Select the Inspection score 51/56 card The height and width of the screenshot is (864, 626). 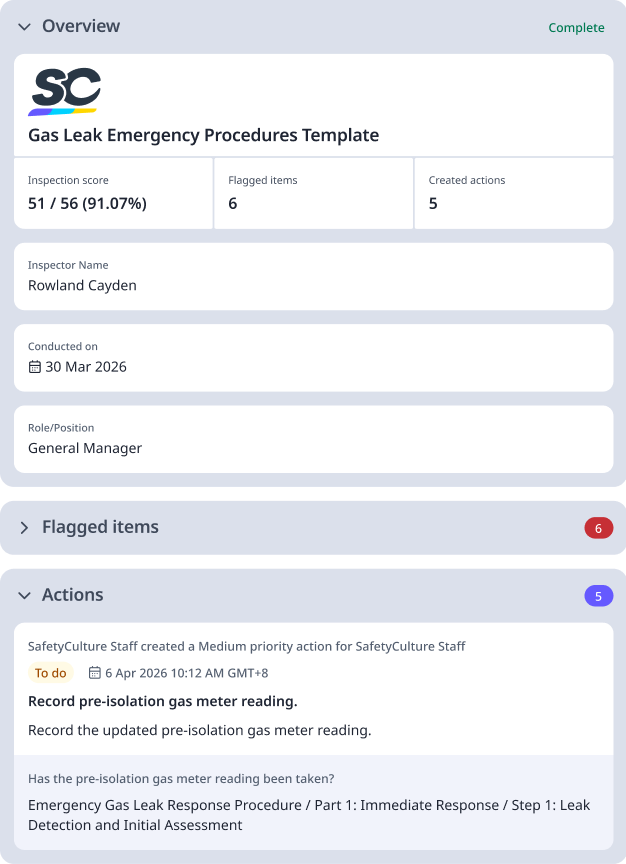click(x=113, y=193)
